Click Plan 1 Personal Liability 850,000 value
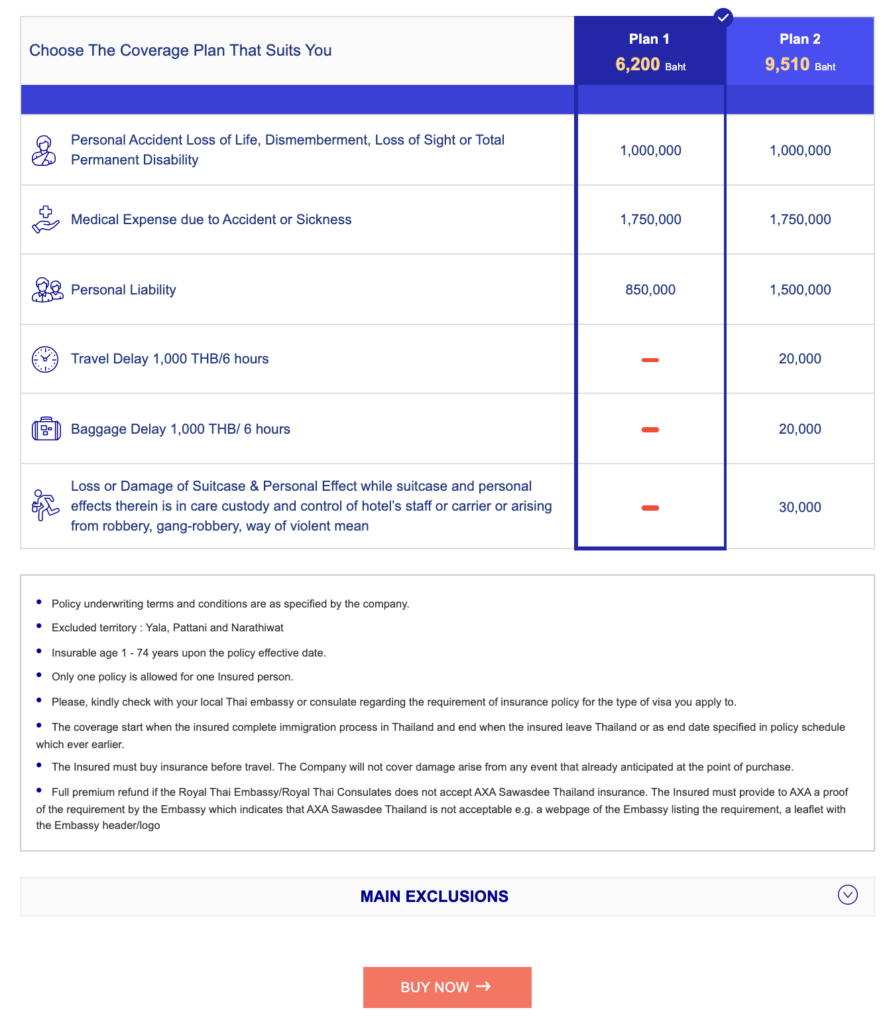This screenshot has width=887, height=1024. pos(650,290)
